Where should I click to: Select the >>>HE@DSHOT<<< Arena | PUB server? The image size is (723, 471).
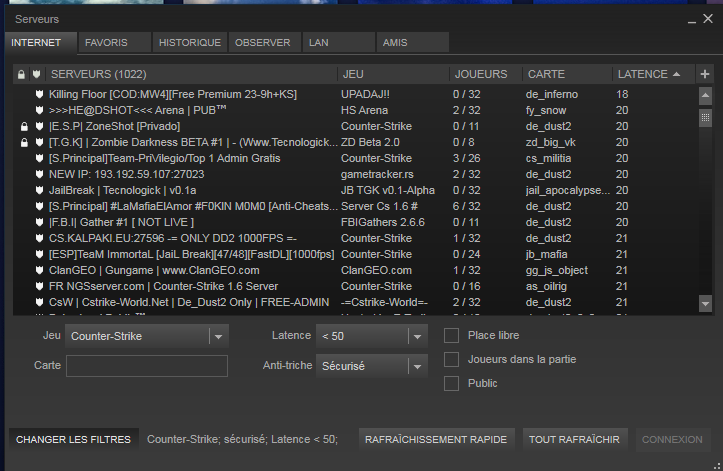137,110
